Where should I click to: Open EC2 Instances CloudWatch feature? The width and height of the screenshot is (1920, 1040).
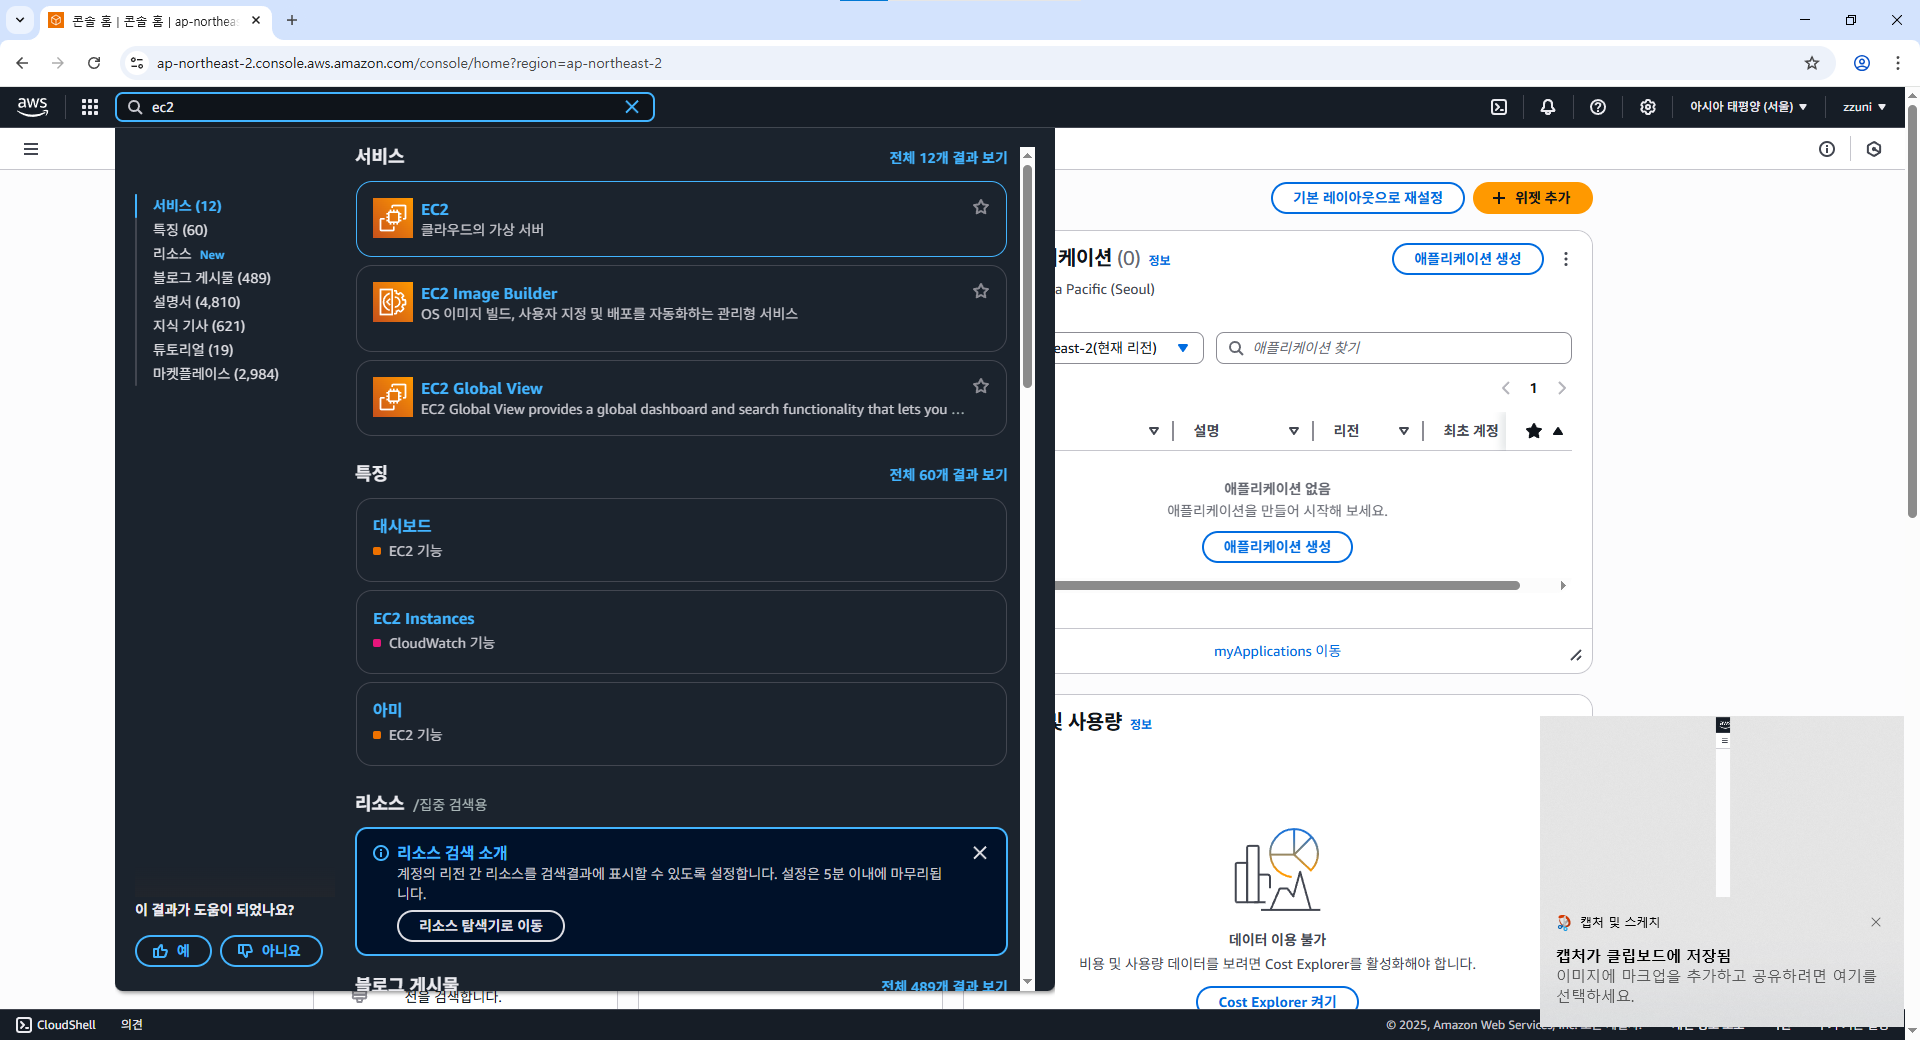(424, 619)
